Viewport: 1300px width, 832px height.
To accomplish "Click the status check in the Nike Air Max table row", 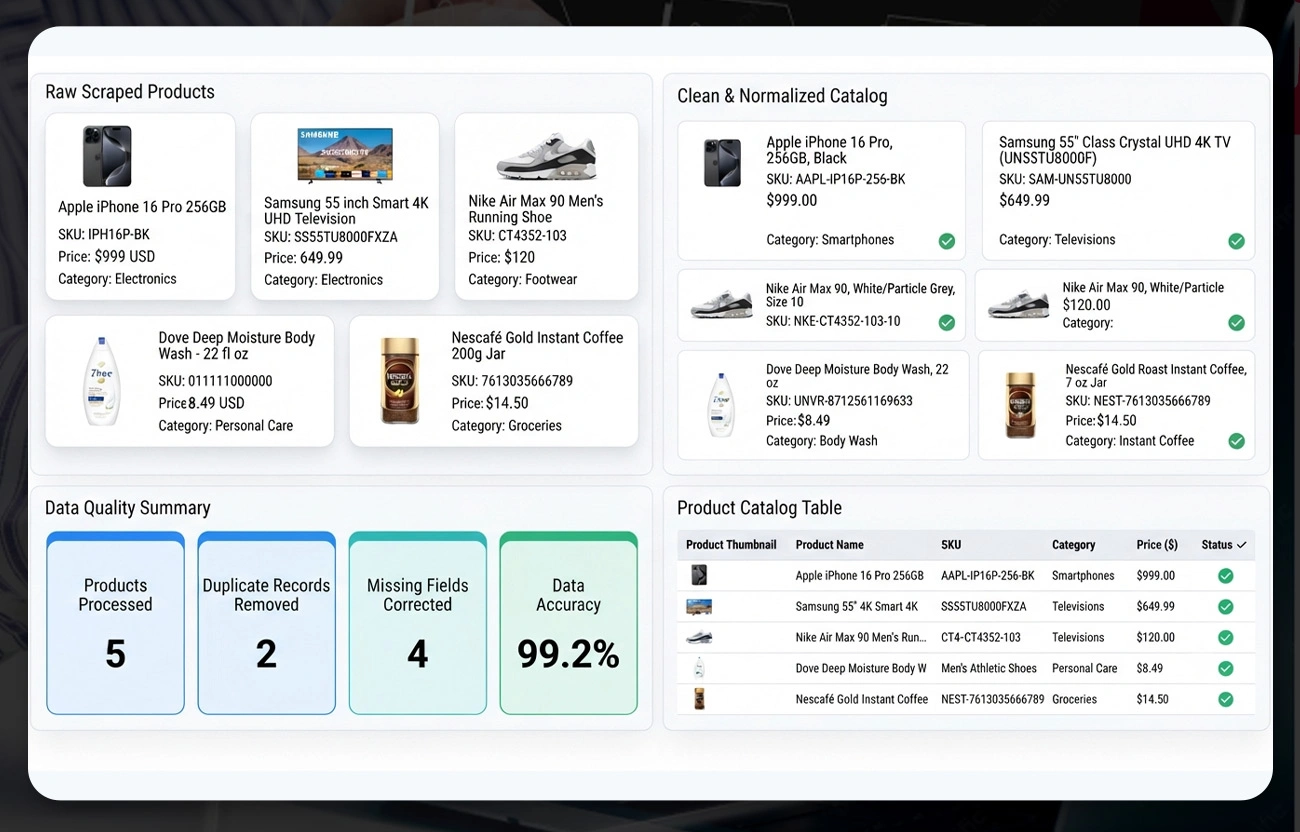I will coord(1225,638).
